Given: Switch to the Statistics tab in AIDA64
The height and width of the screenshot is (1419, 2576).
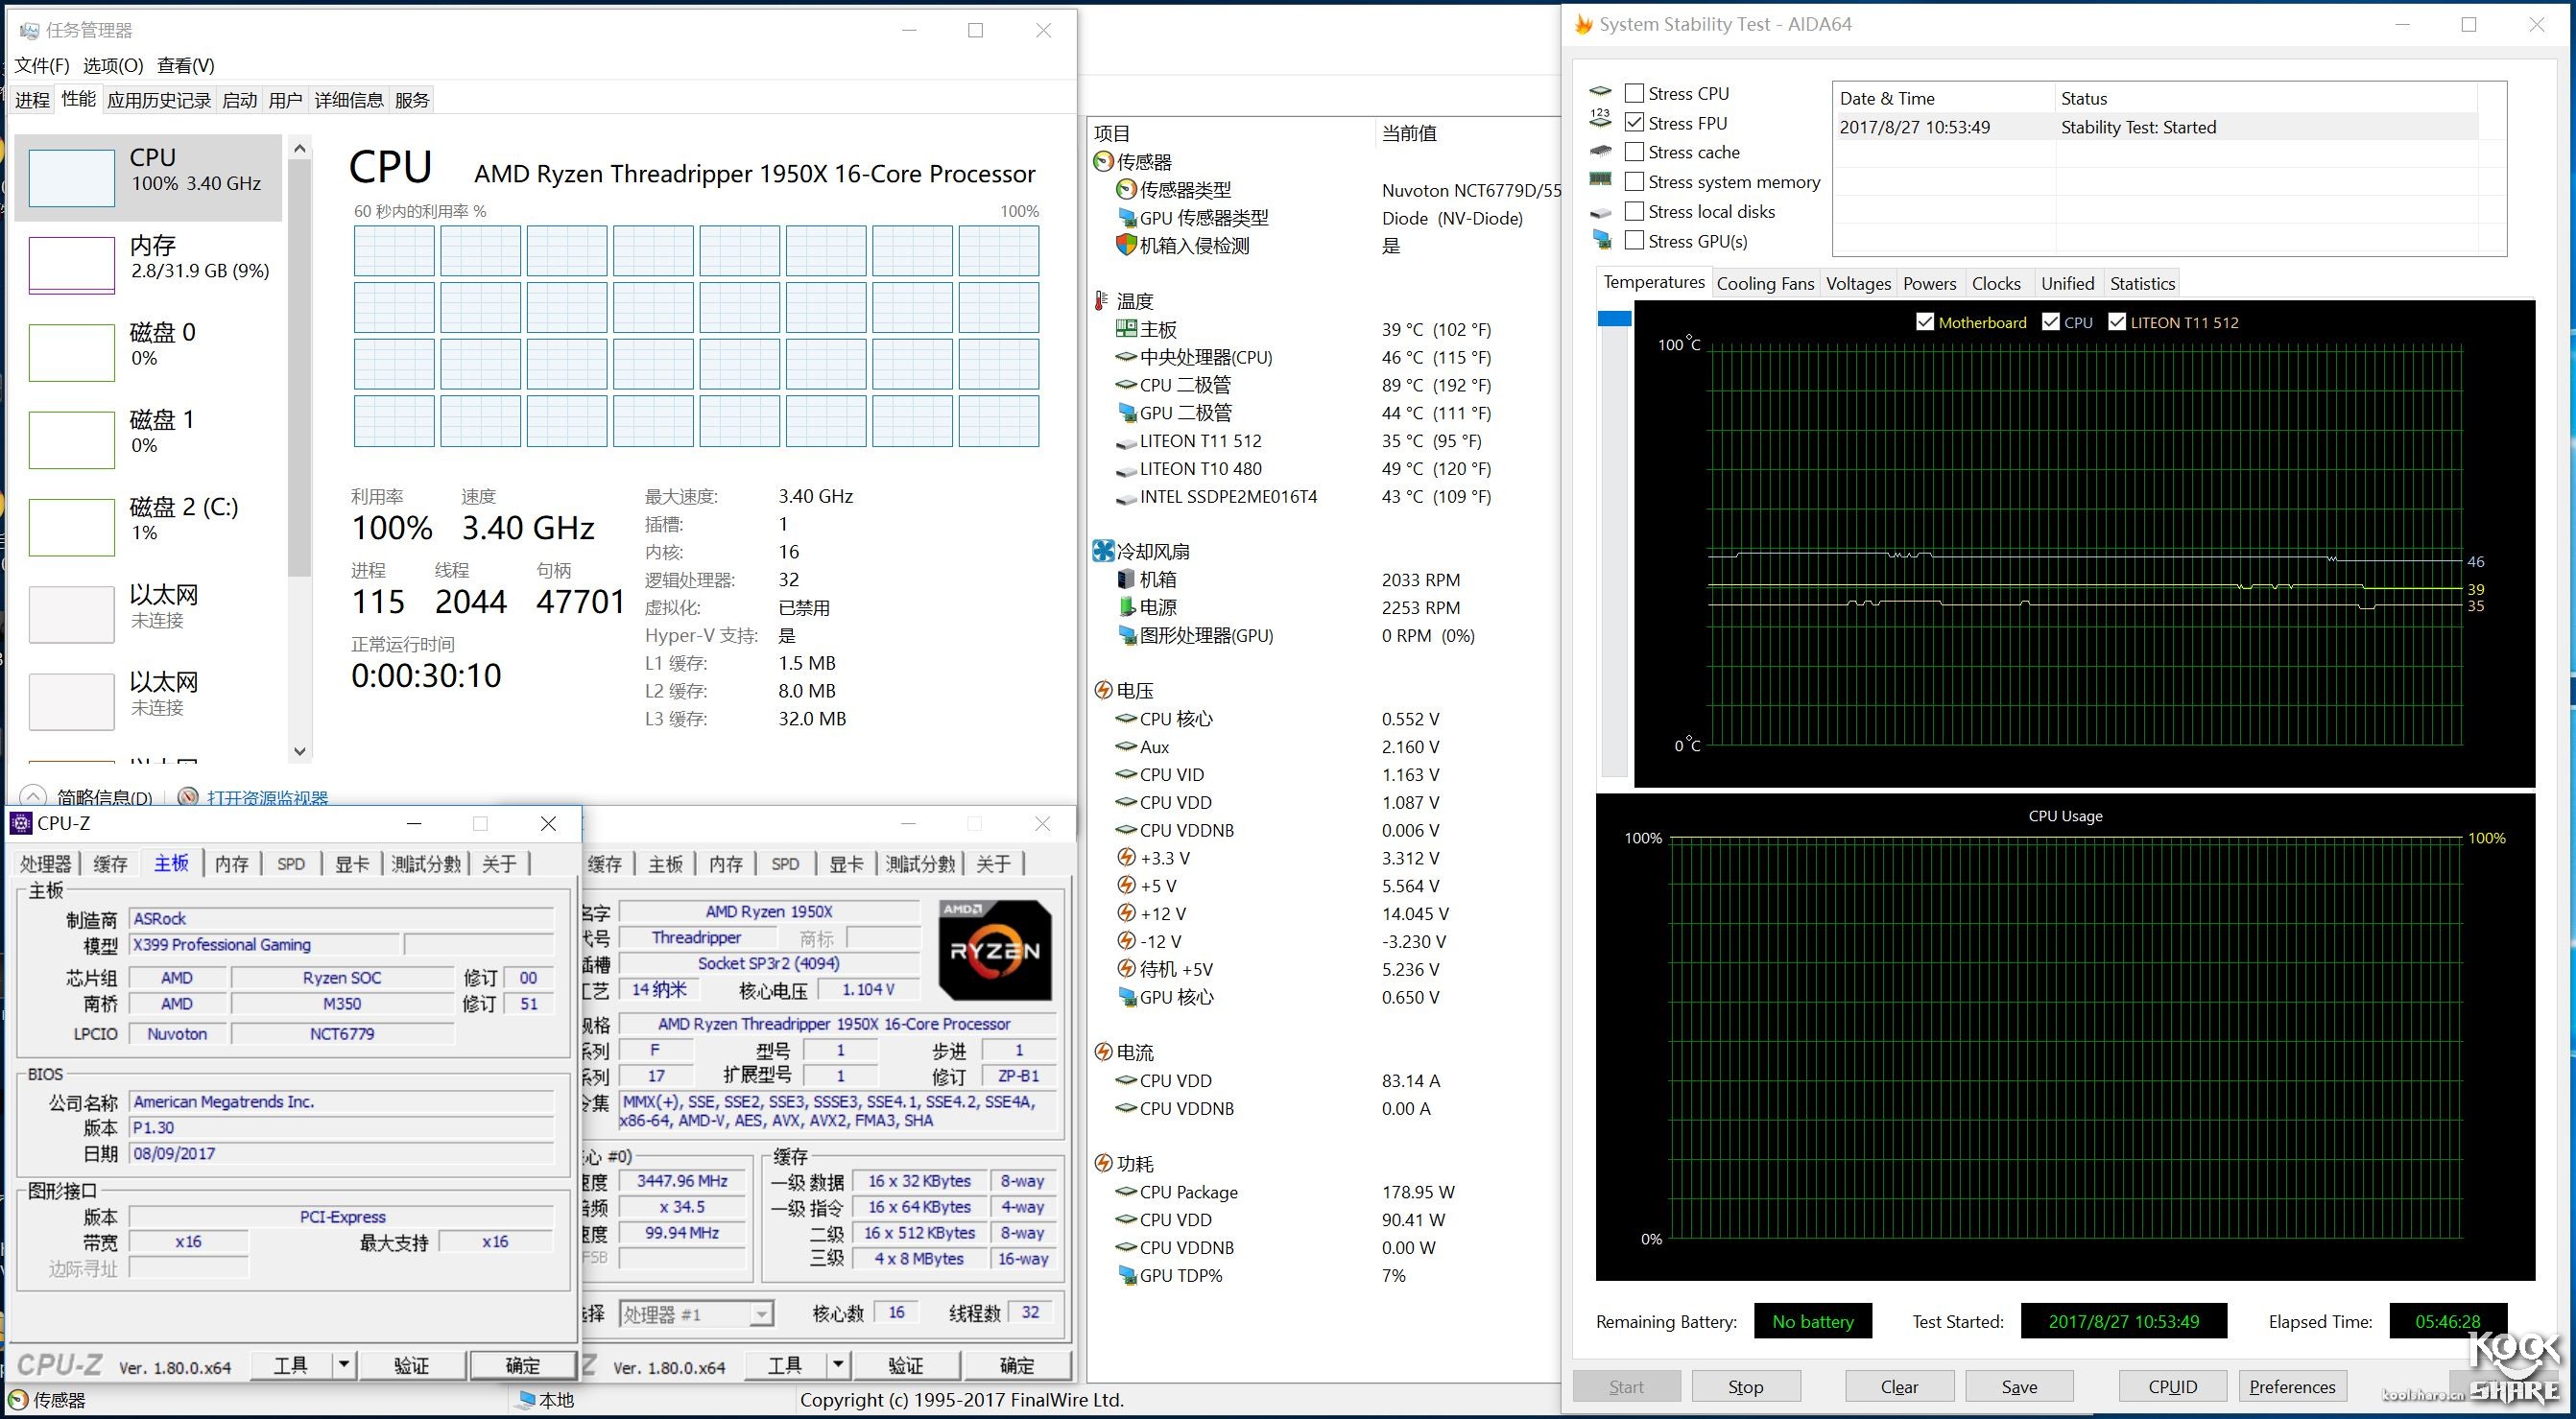Looking at the screenshot, I should [2142, 283].
